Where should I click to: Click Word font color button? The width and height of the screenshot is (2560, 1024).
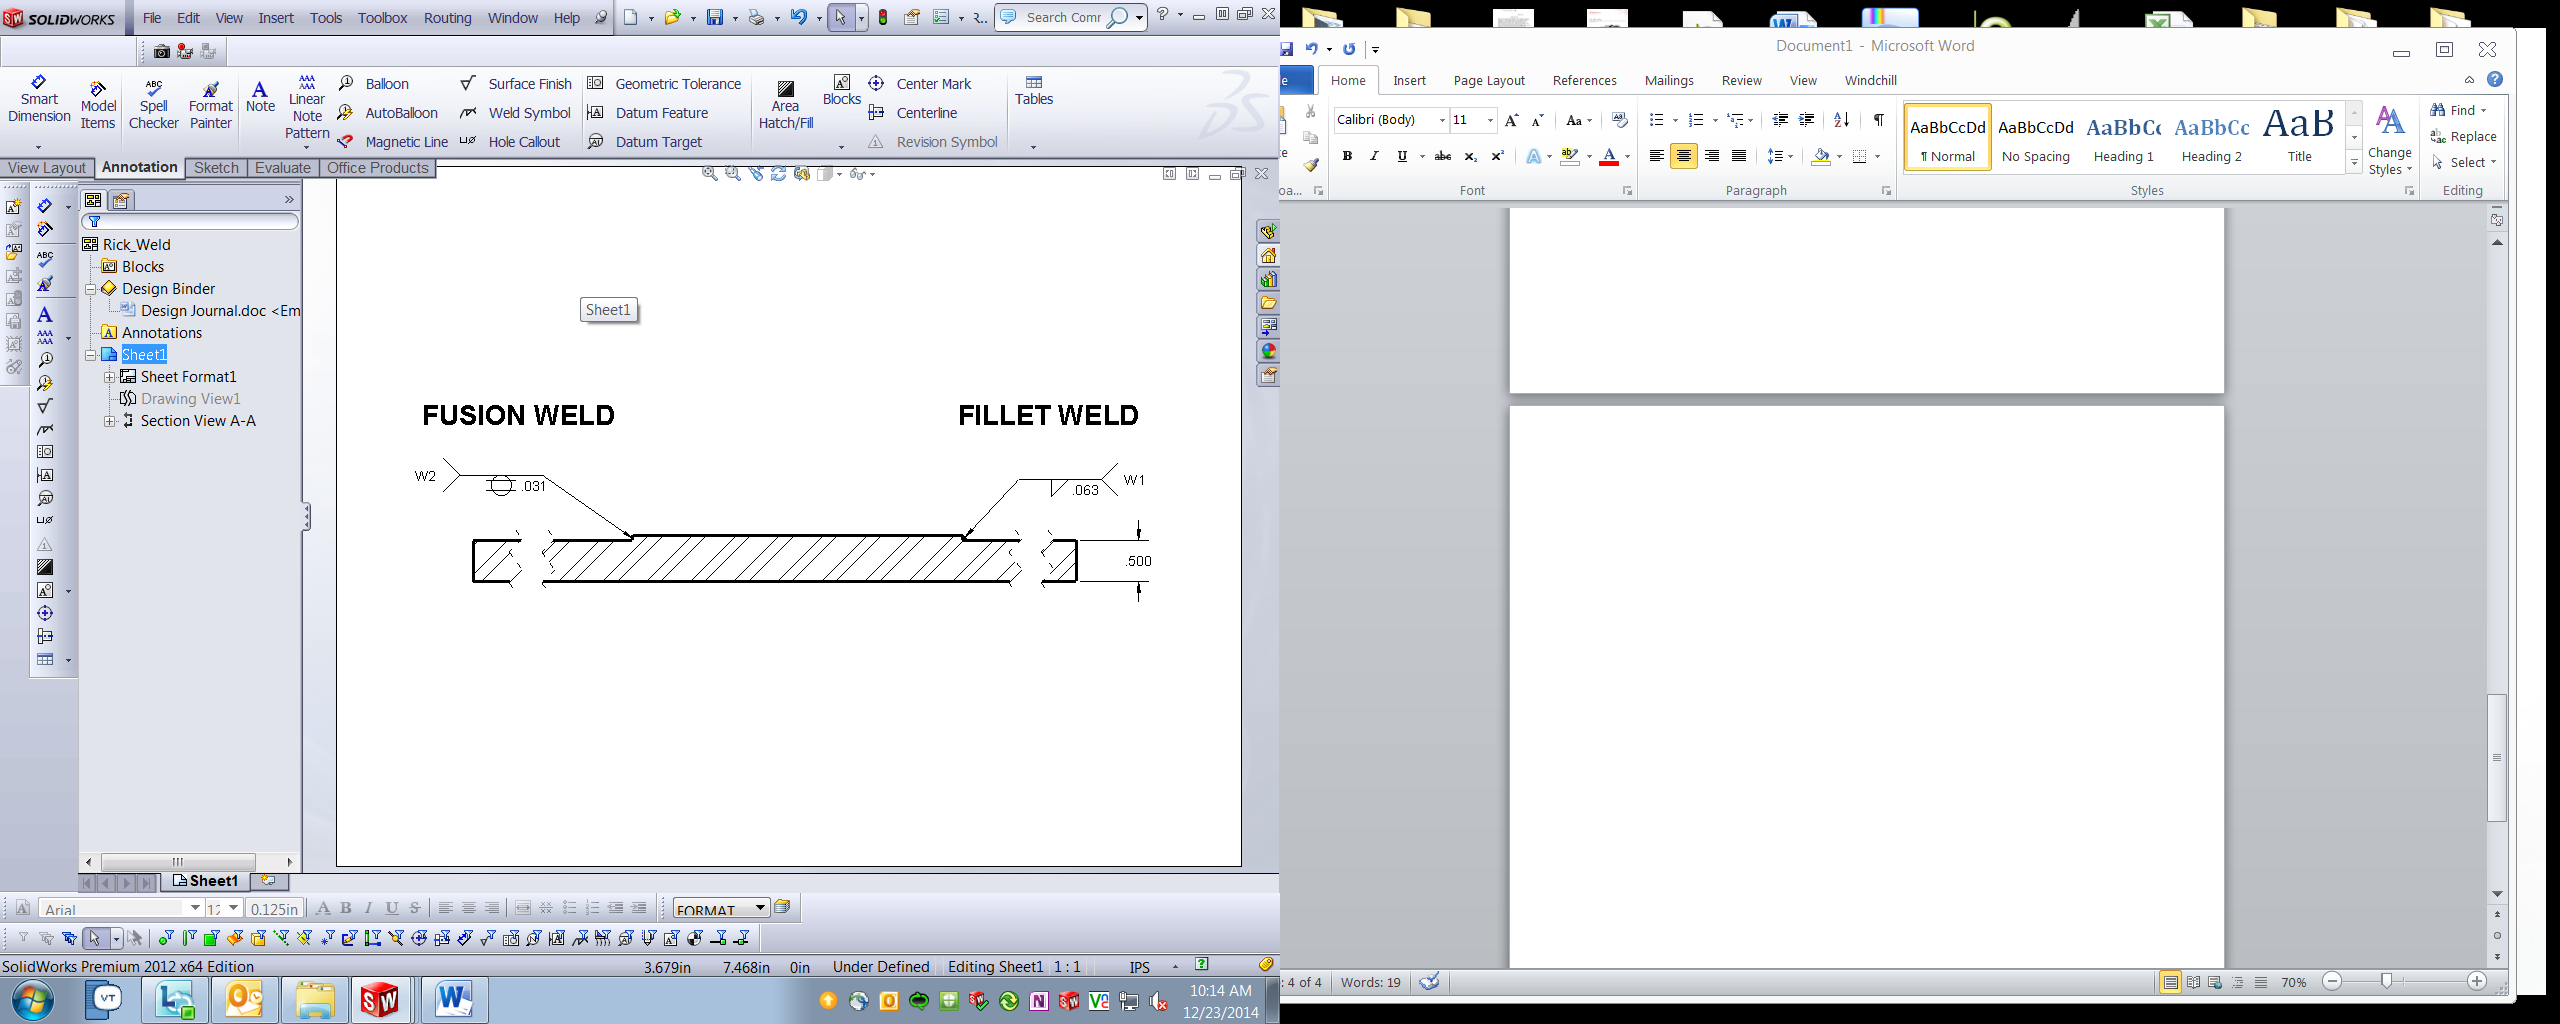click(x=1609, y=156)
